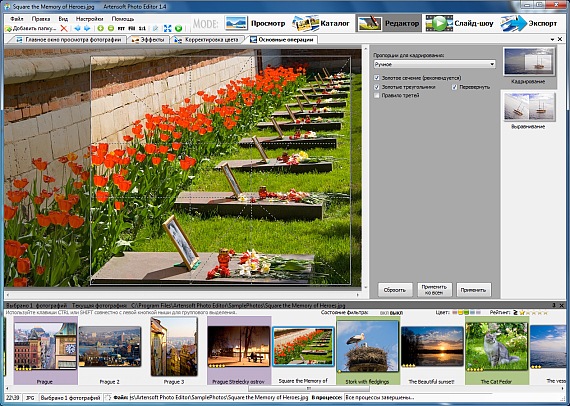This screenshot has width=570, height=406.
Task: Toggle the Золотое сечение checkbox
Action: coord(377,78)
